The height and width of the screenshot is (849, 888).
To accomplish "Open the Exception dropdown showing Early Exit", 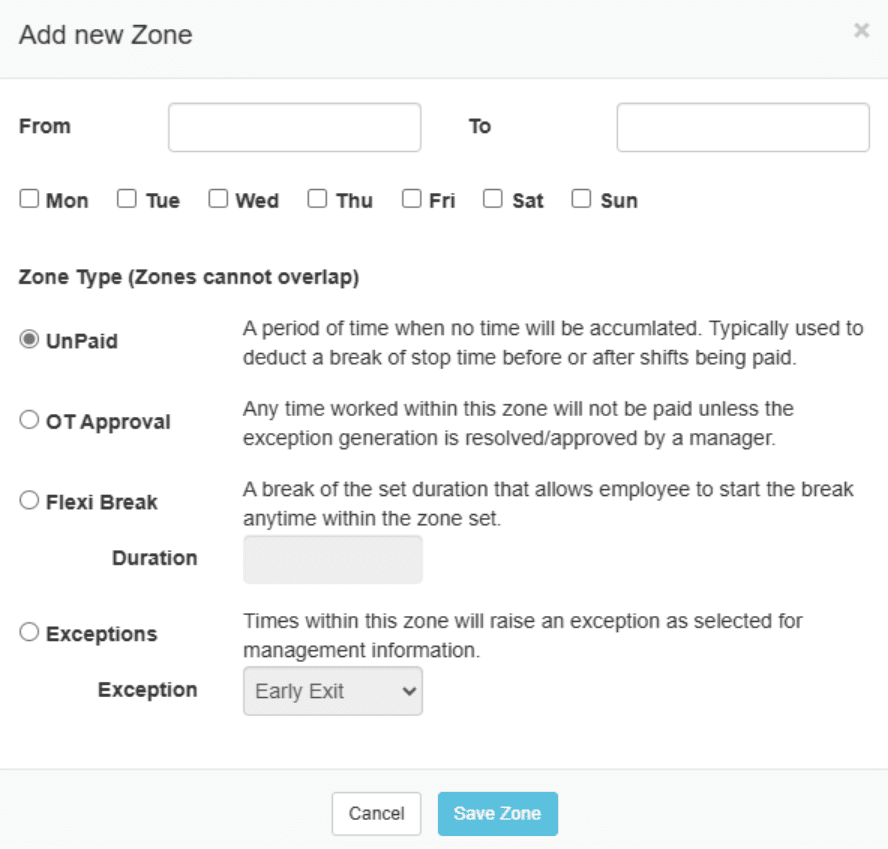I will click(x=332, y=691).
